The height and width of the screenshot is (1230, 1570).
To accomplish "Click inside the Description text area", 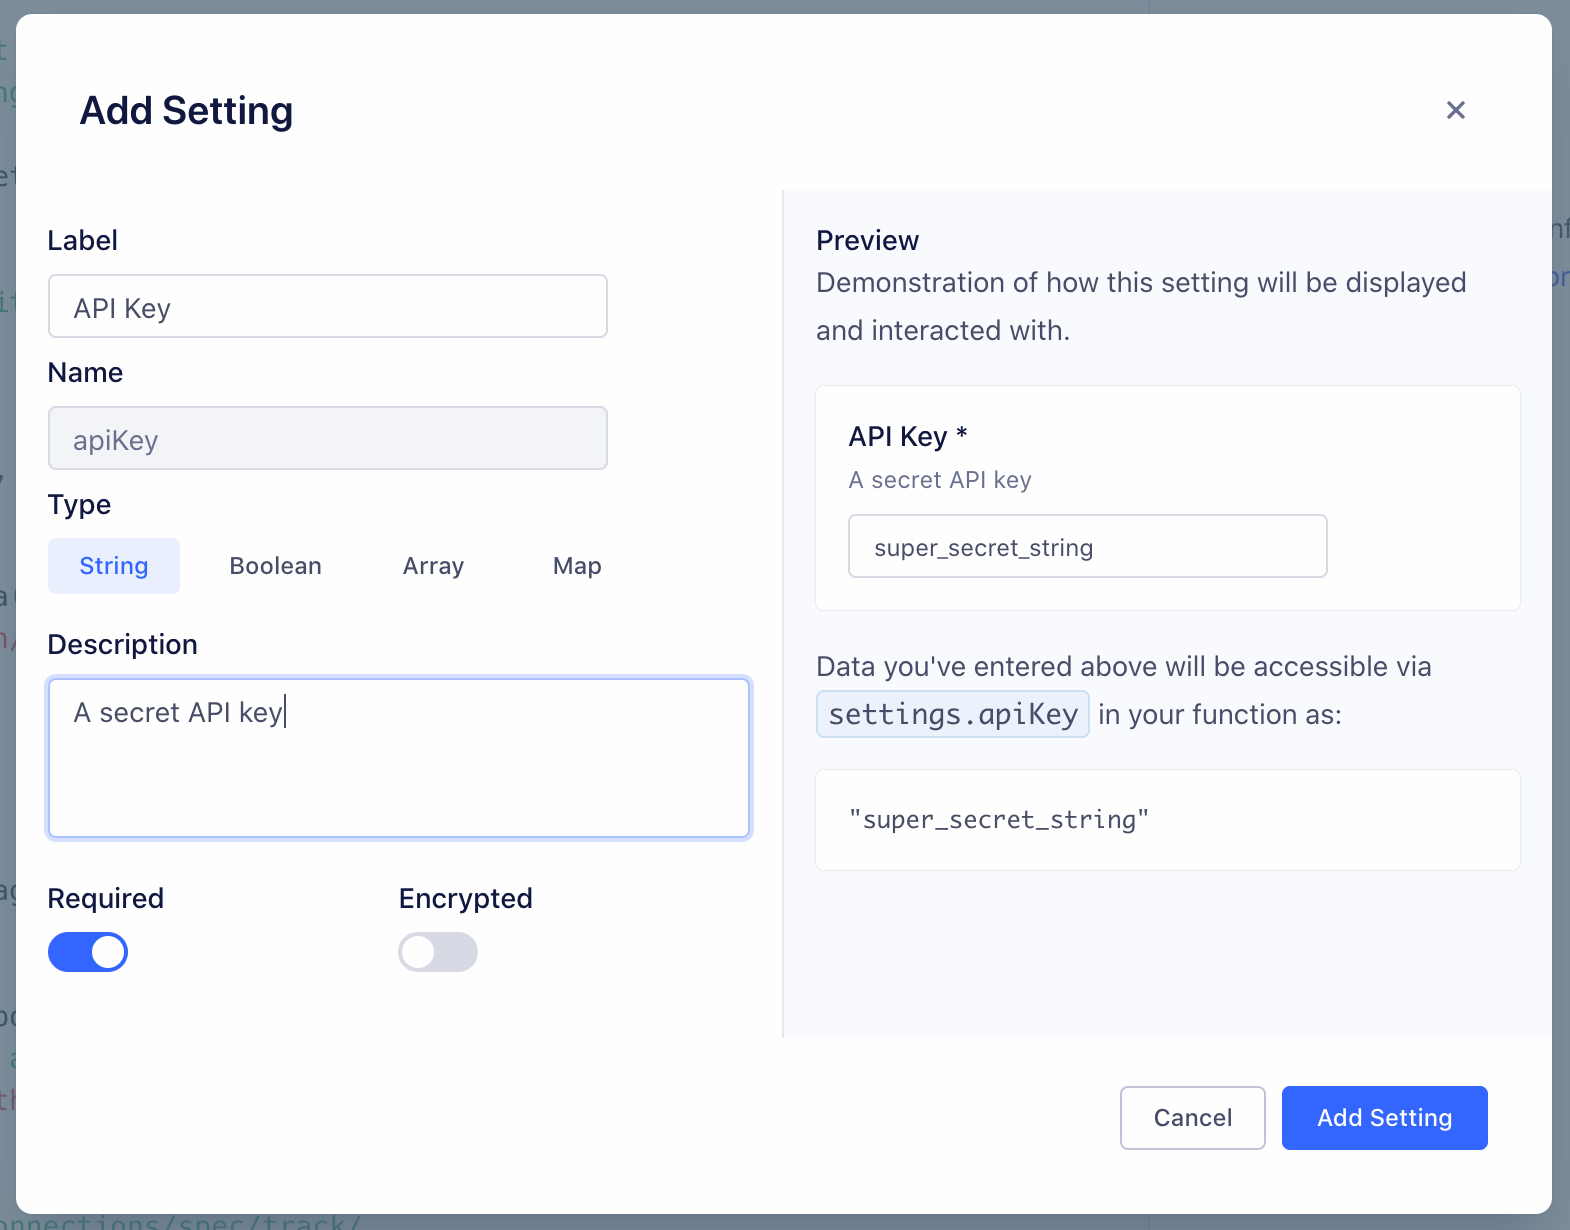I will point(398,758).
